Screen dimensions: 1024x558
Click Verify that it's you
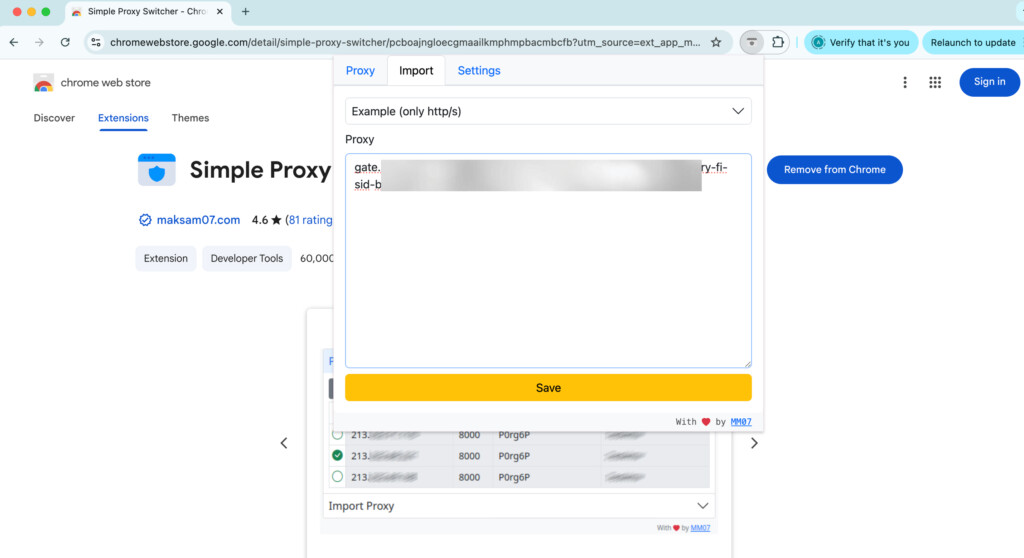861,42
